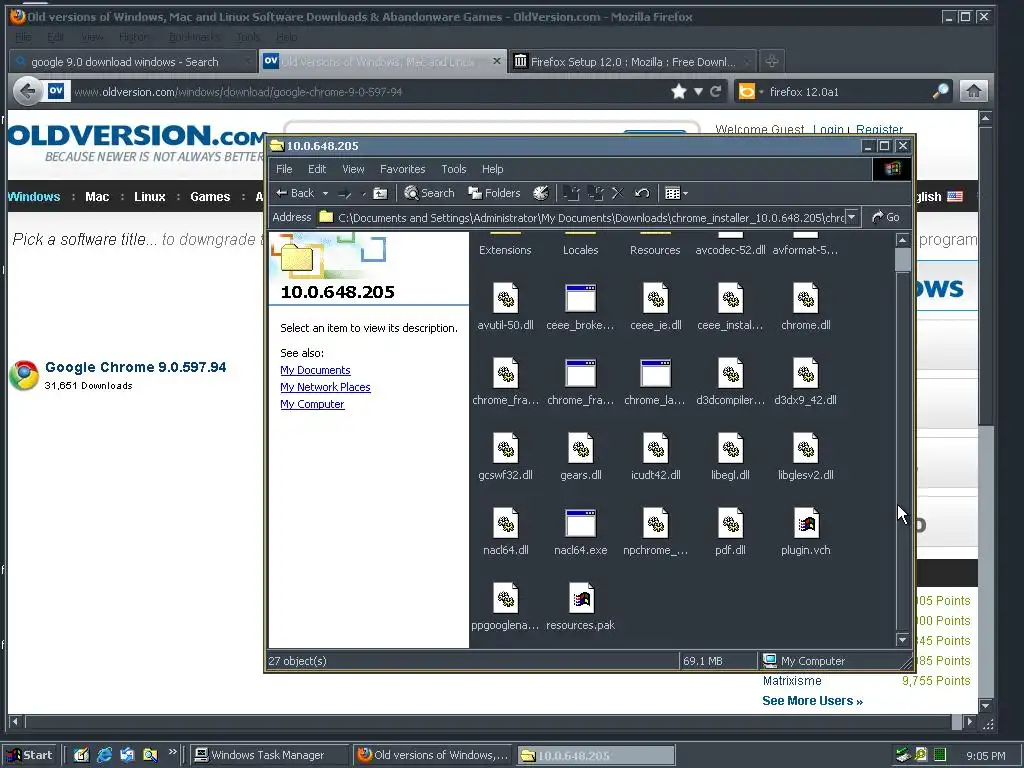The height and width of the screenshot is (768, 1024).
Task: Select plugin.vch file icon
Action: pyautogui.click(x=806, y=524)
